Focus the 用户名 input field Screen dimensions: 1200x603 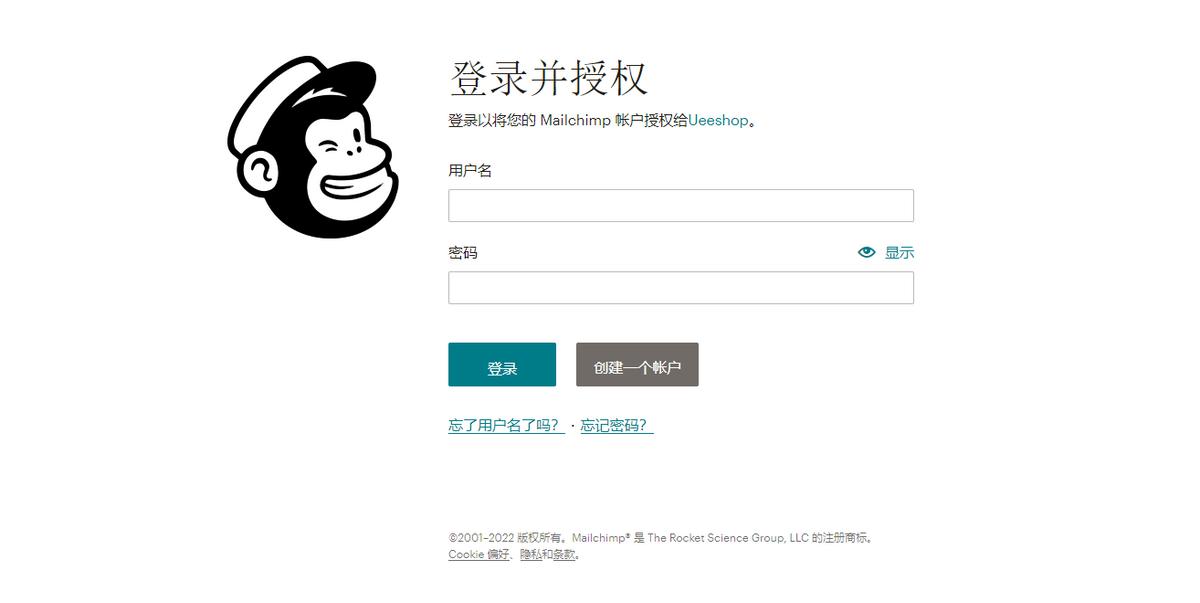(x=681, y=205)
